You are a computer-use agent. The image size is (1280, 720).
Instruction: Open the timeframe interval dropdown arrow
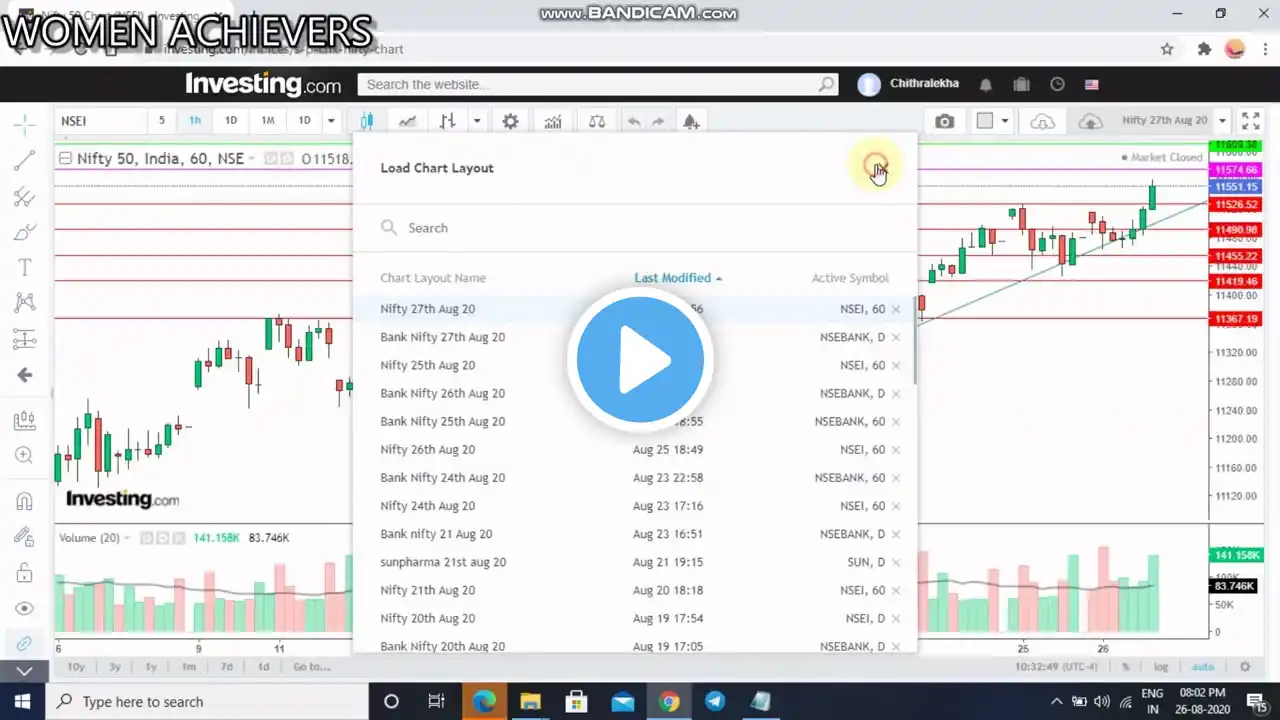point(331,121)
